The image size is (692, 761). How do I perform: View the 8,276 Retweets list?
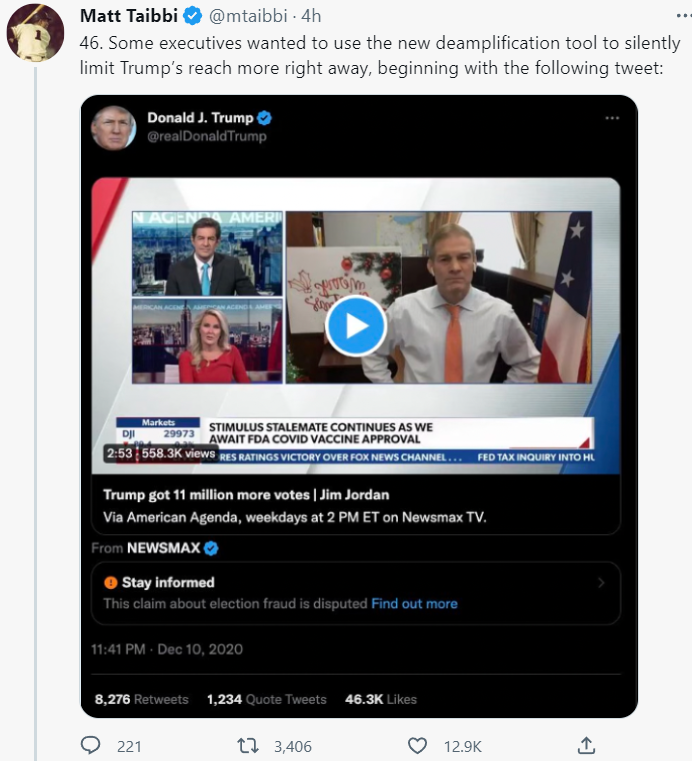(141, 699)
